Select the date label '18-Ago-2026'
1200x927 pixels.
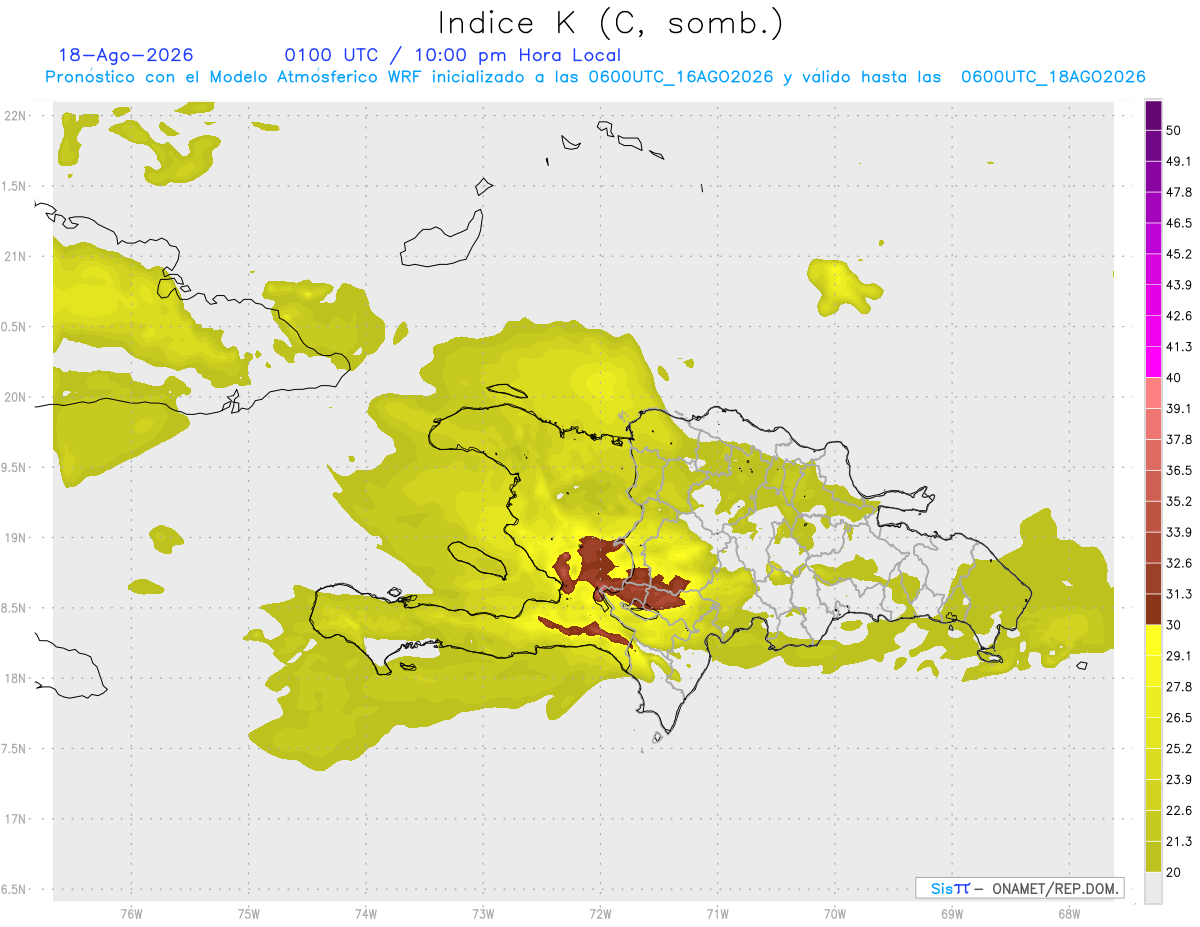[x=126, y=55]
